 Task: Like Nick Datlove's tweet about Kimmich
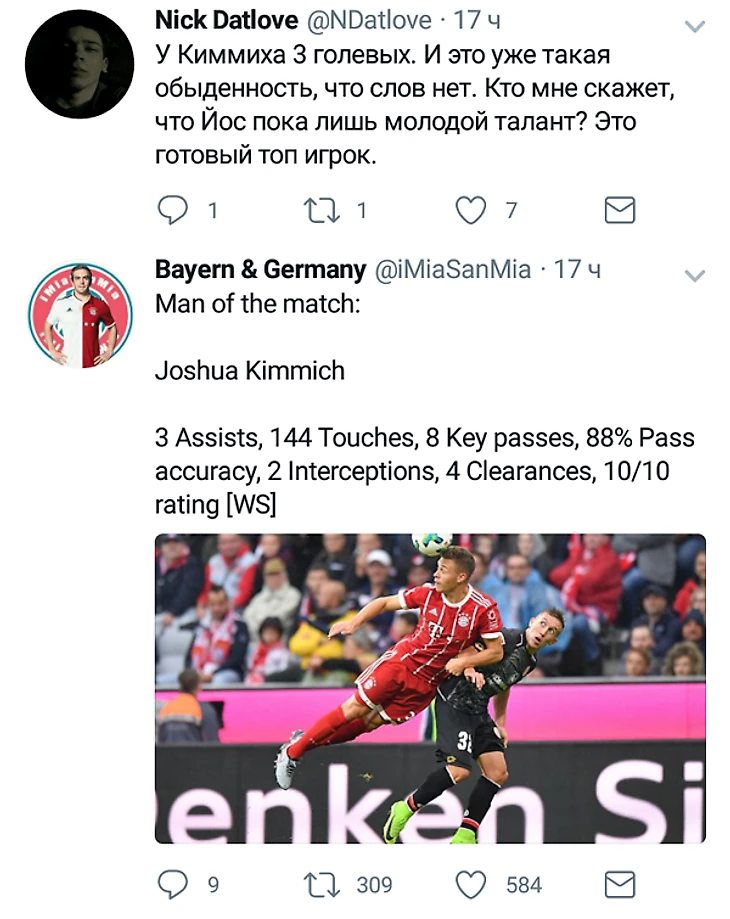click(x=471, y=210)
